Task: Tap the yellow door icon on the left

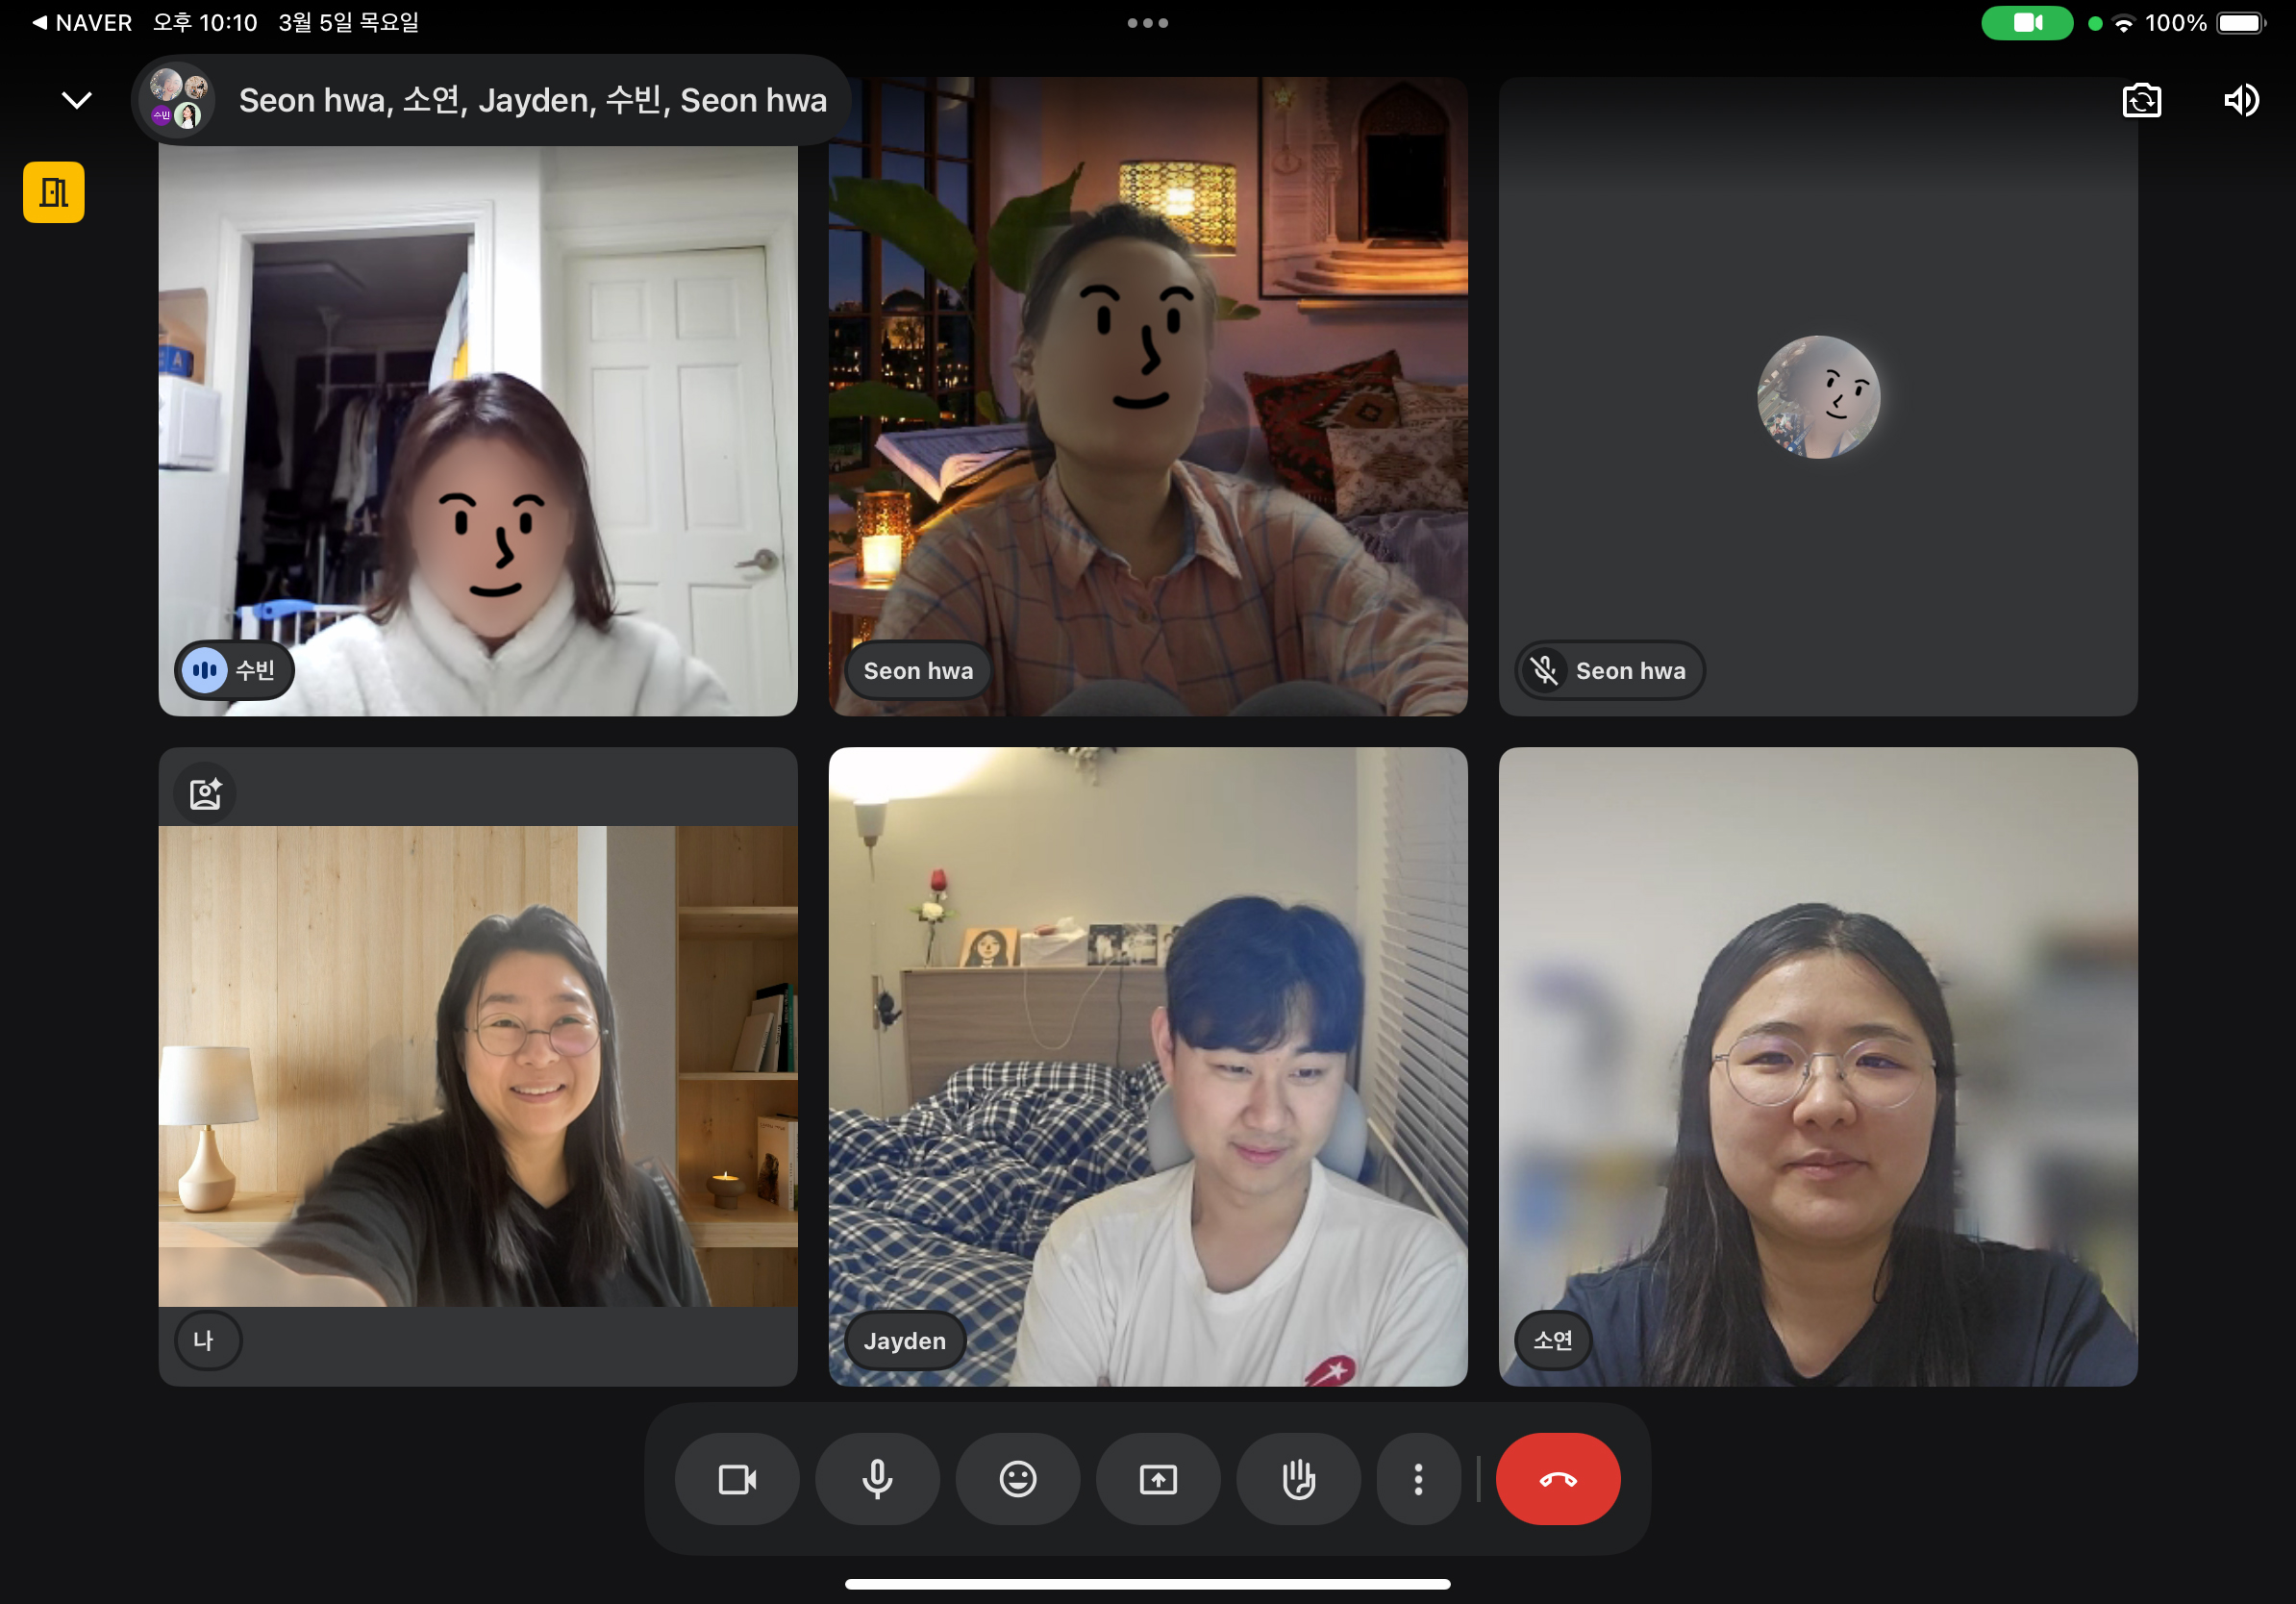Action: tap(54, 192)
